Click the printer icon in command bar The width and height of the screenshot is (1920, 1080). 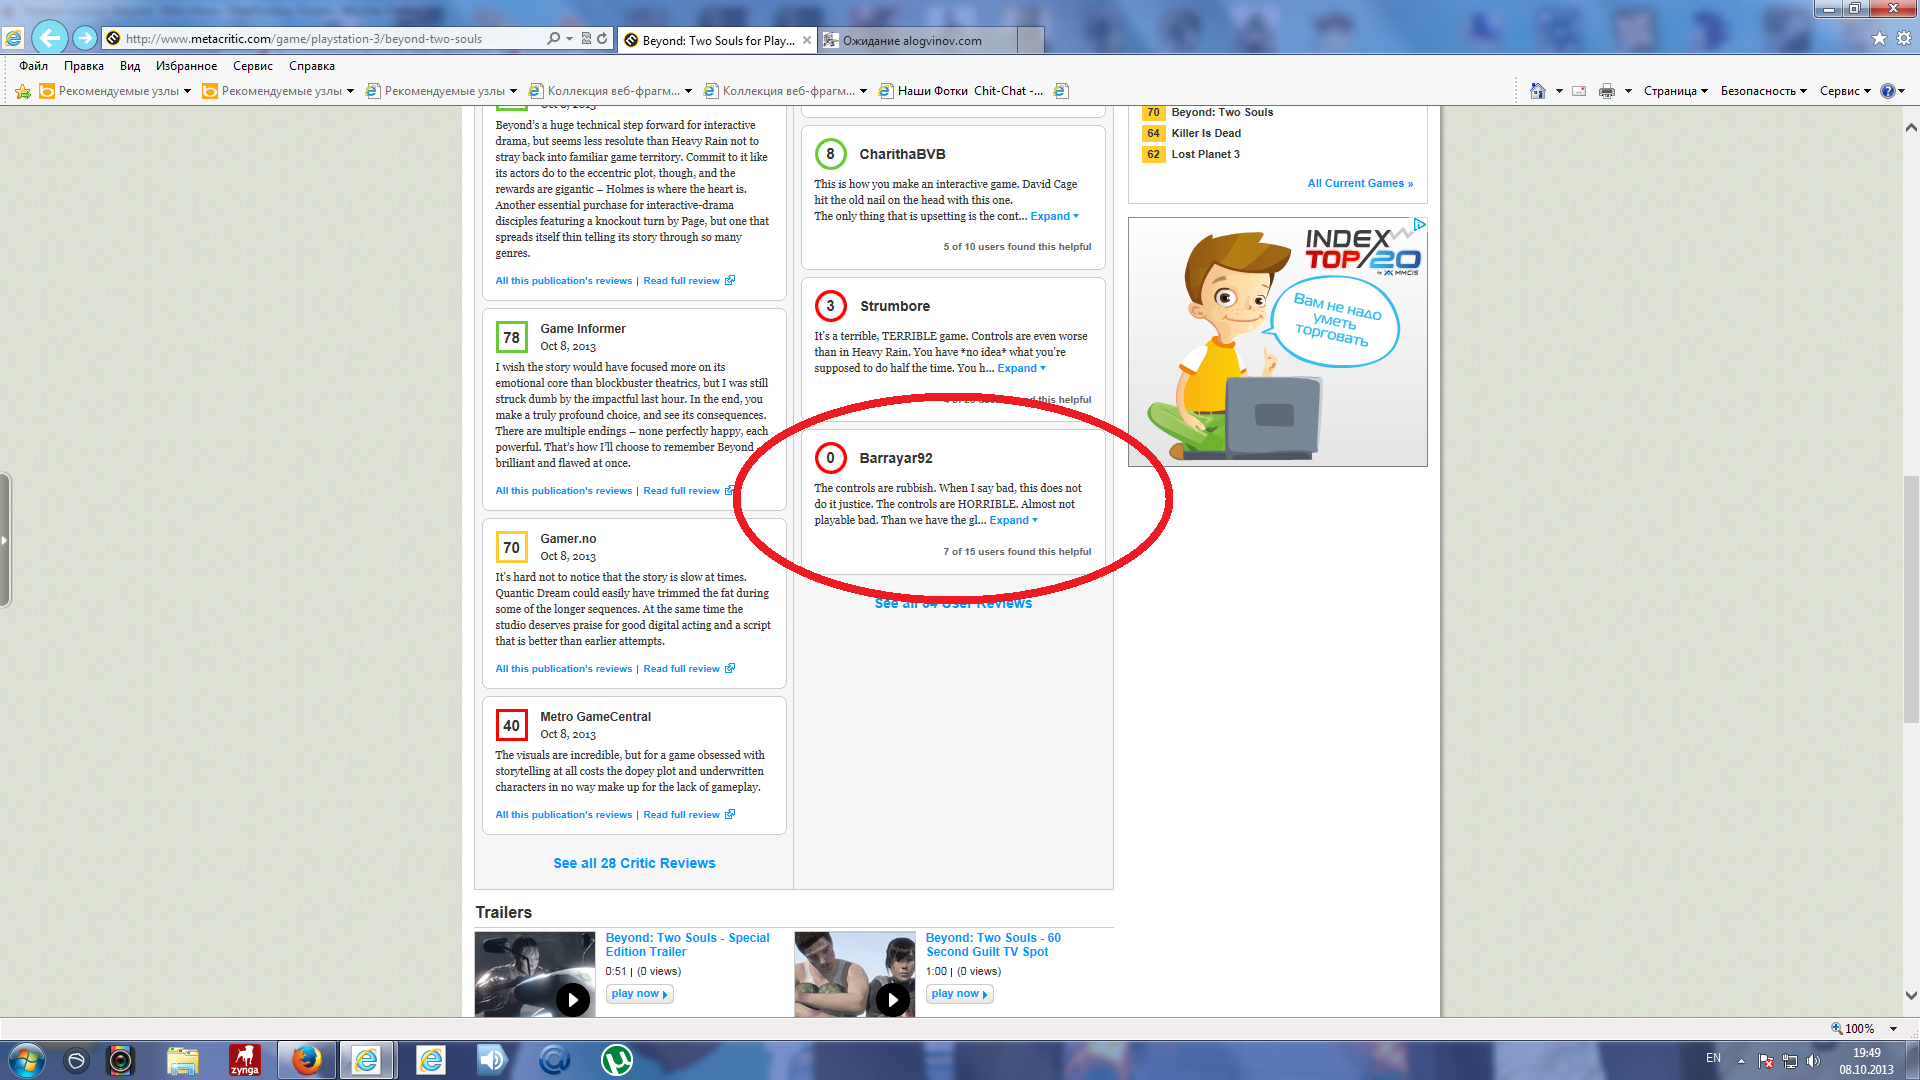point(1606,91)
